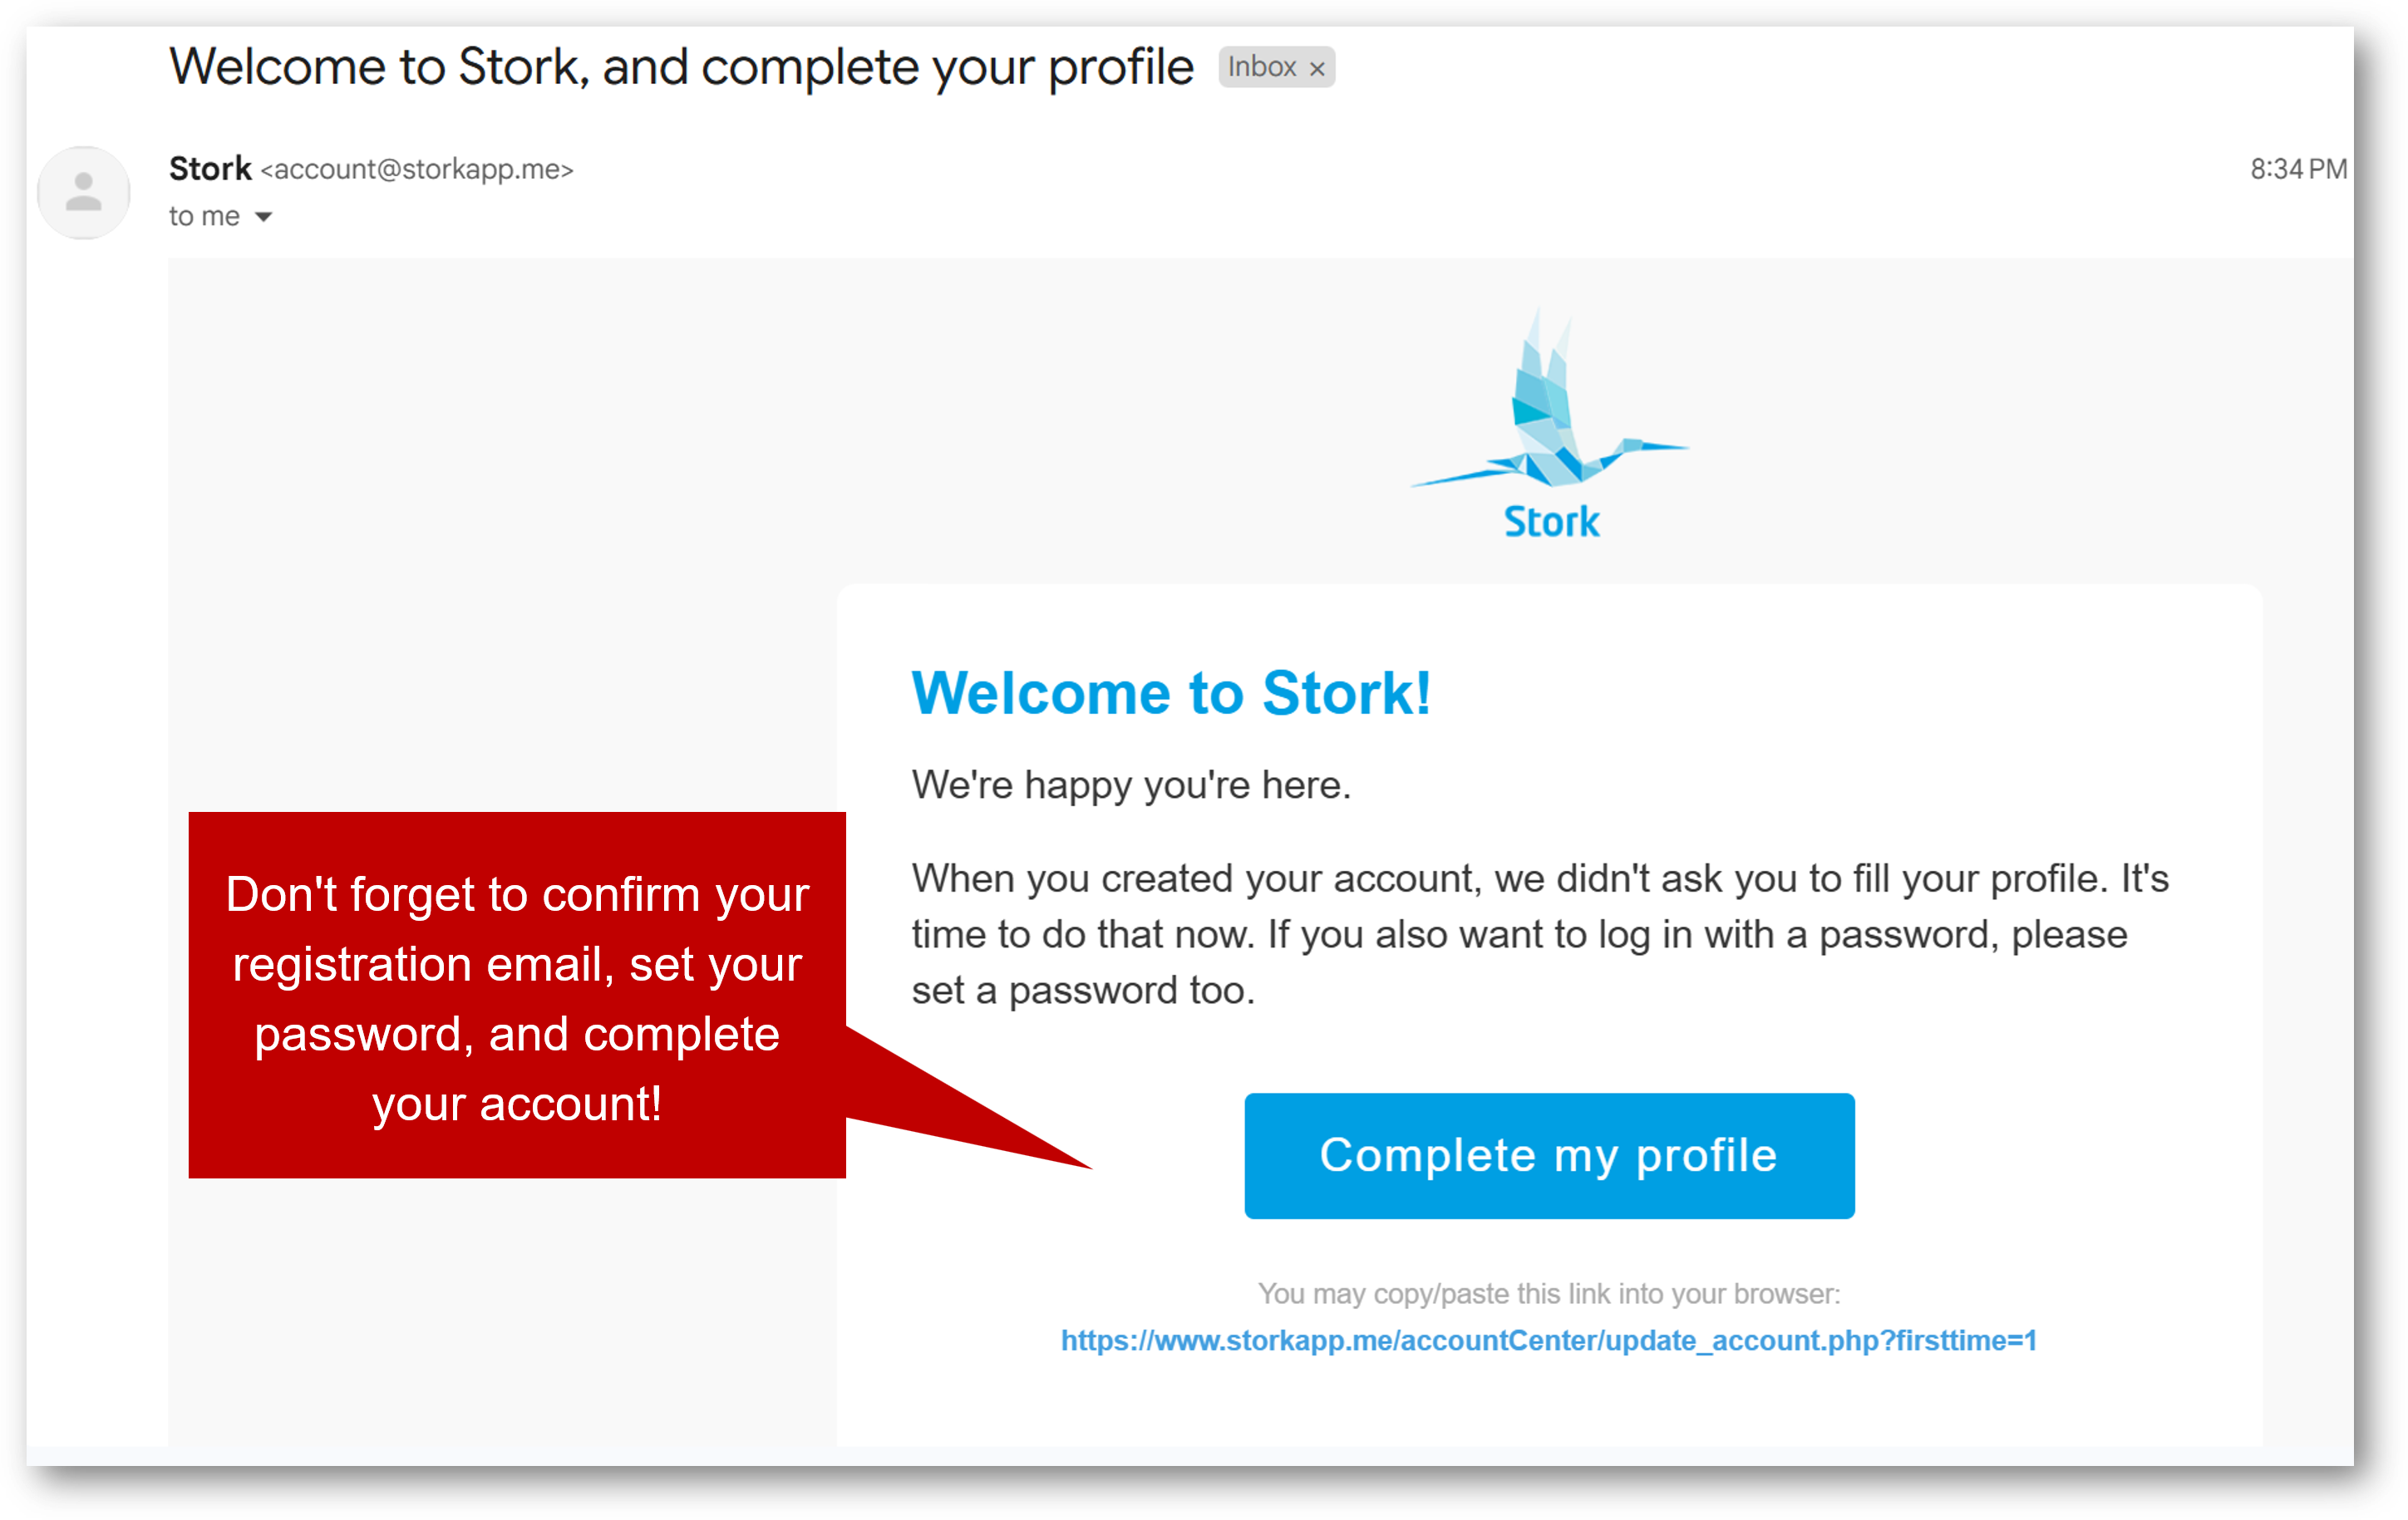Click the 8:34 PM timestamp
Image resolution: width=2408 pixels, height=1520 pixels.
(x=2298, y=169)
